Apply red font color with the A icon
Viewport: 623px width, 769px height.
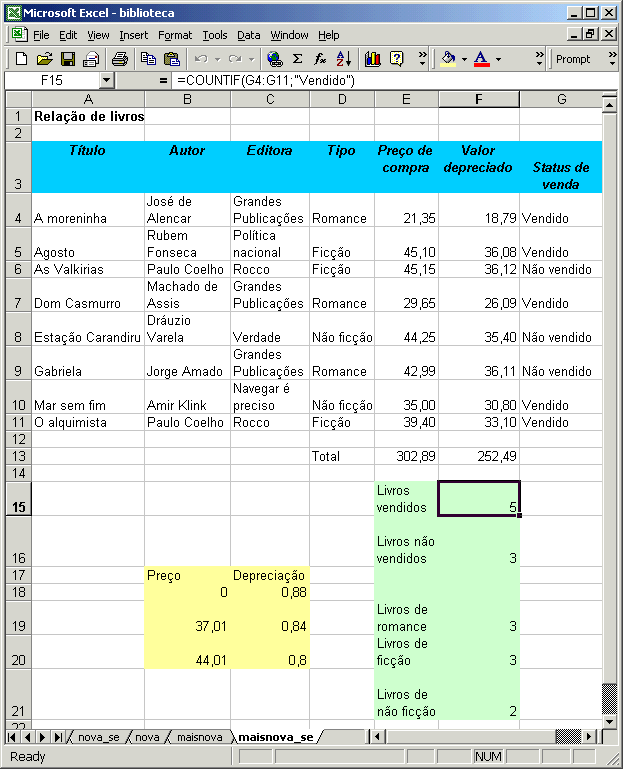[x=482, y=59]
